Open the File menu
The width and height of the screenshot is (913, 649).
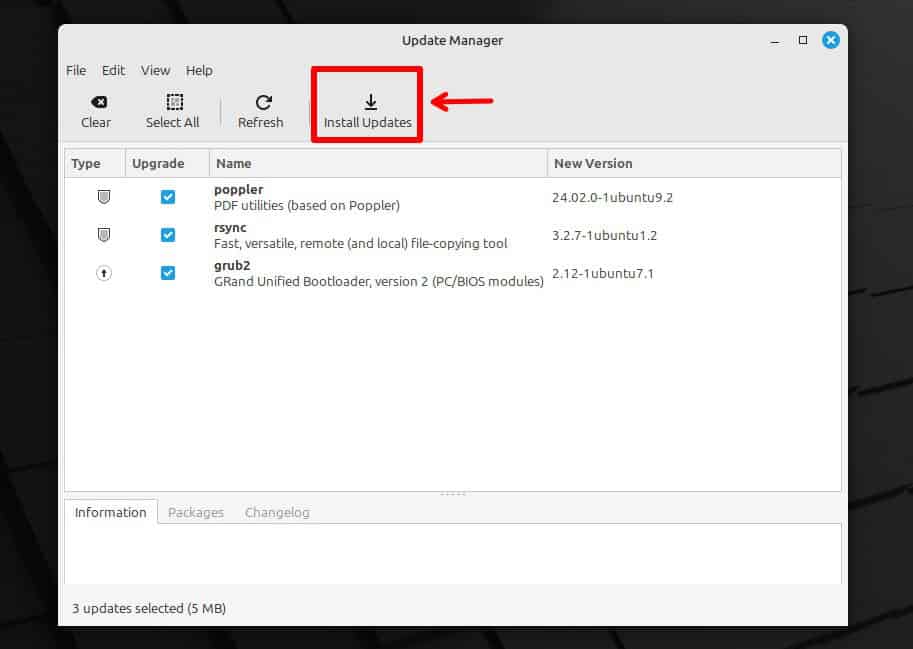75,70
